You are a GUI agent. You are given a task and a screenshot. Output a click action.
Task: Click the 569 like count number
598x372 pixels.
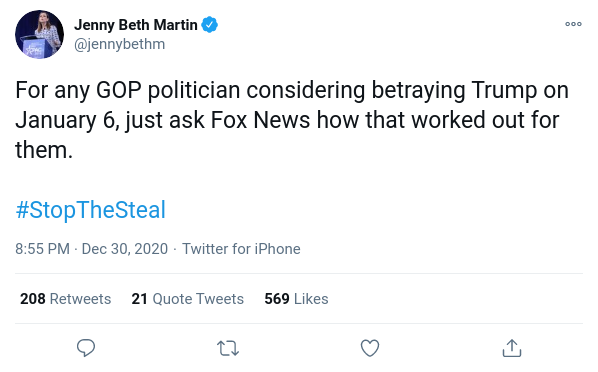(277, 299)
